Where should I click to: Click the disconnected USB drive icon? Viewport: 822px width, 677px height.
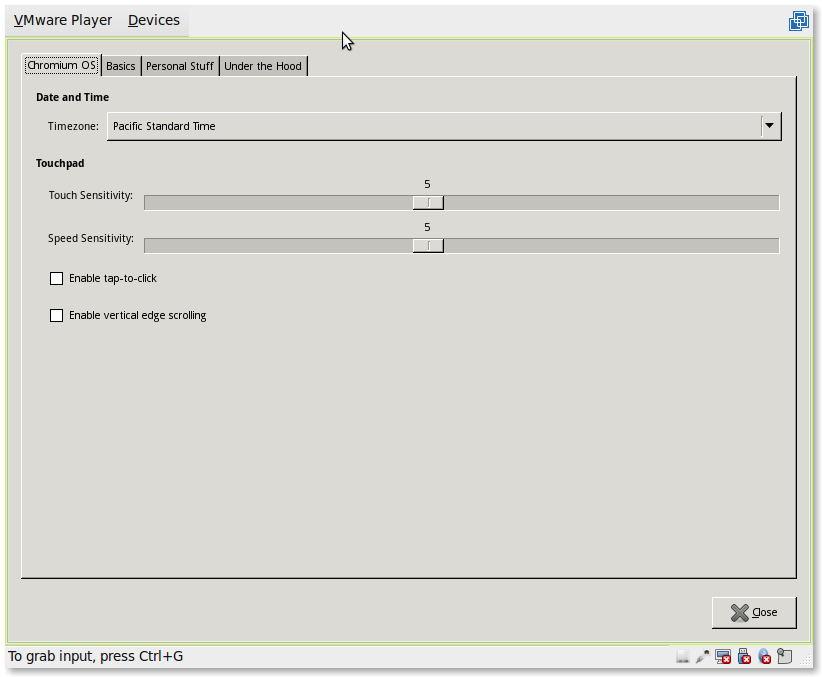tap(744, 657)
